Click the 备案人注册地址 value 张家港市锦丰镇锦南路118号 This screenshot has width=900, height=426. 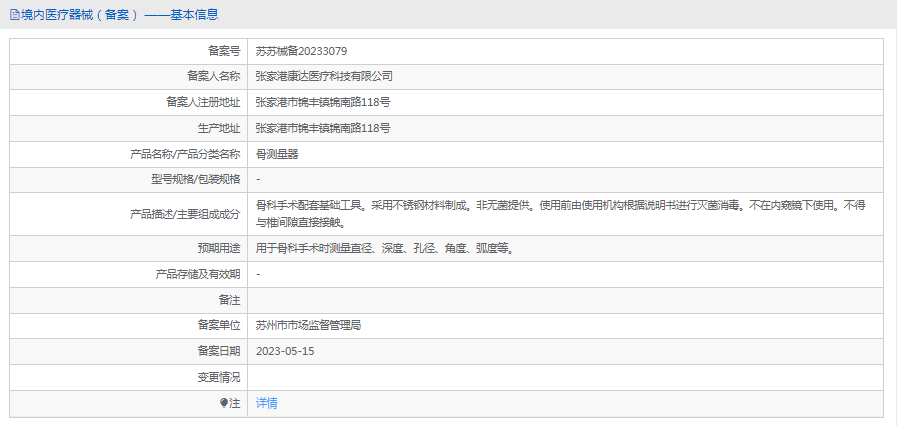click(x=323, y=102)
